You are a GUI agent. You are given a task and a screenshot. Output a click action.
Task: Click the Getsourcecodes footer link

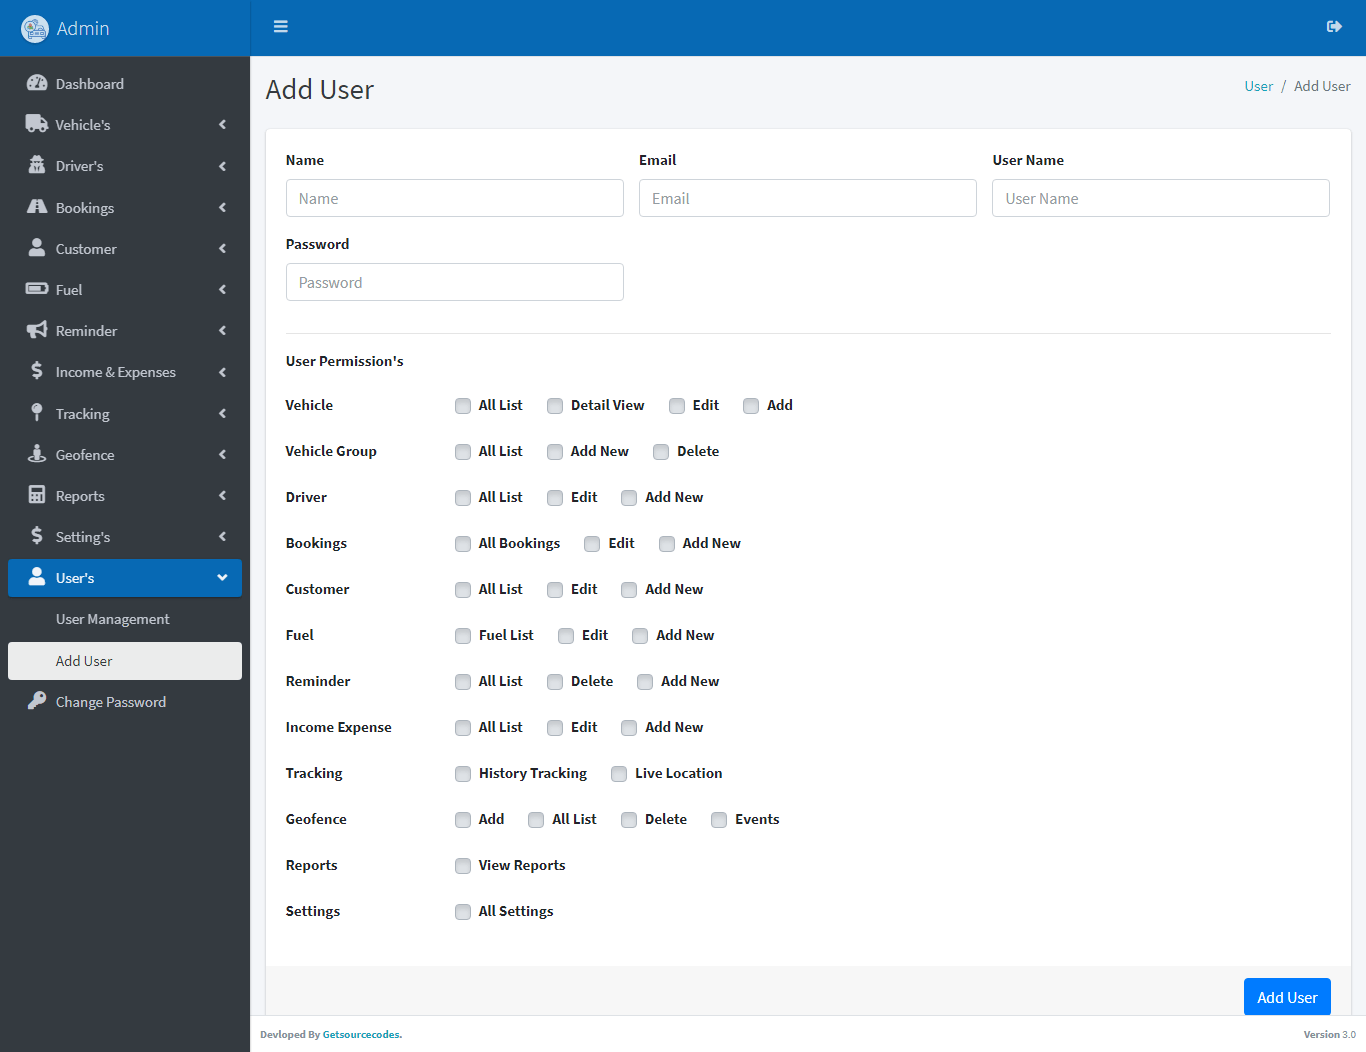pyautogui.click(x=360, y=1034)
